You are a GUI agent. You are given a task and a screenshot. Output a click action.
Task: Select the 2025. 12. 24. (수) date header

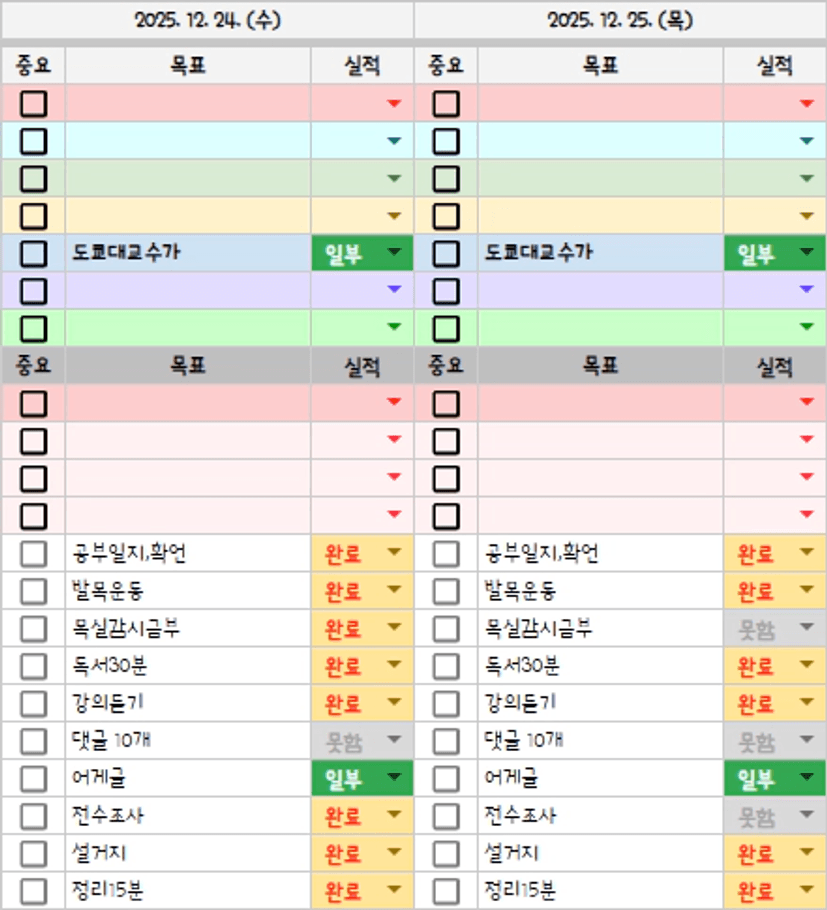click(207, 20)
